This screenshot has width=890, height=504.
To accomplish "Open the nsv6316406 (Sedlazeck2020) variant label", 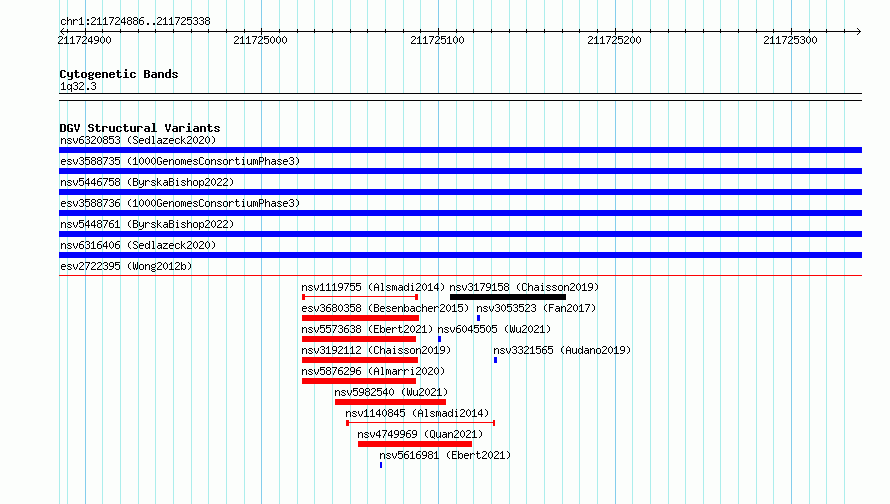I will (x=138, y=245).
